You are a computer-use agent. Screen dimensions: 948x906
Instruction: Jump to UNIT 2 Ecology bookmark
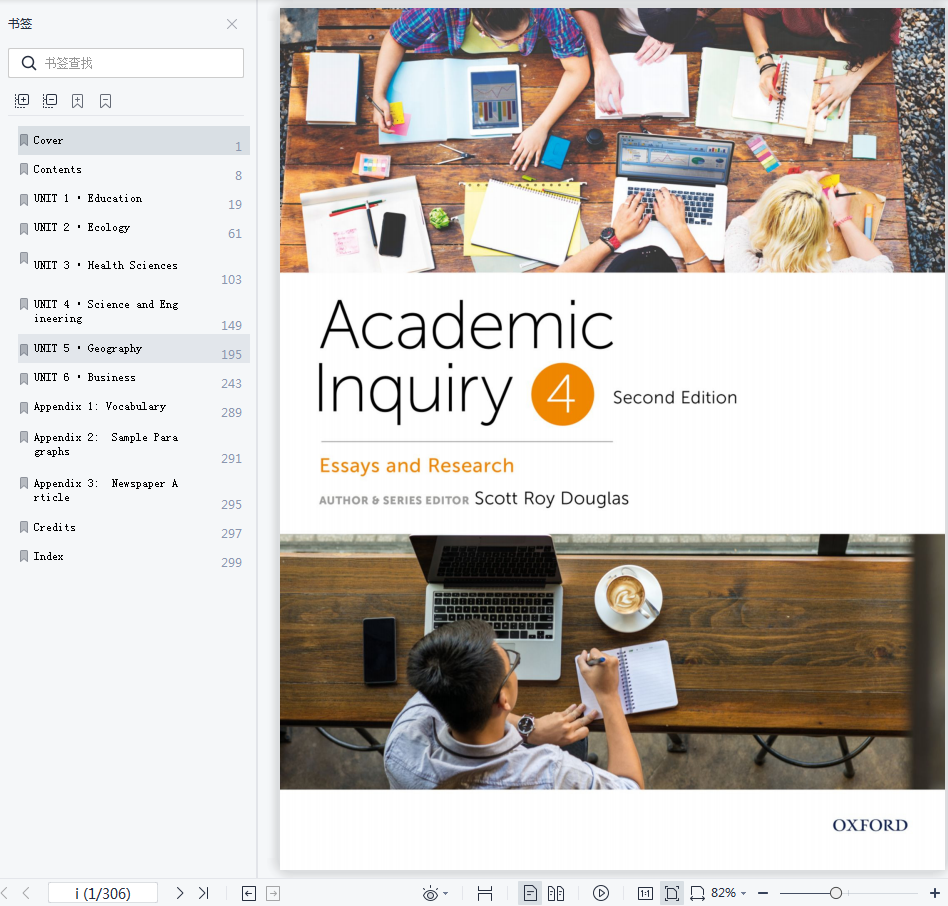tap(134, 228)
